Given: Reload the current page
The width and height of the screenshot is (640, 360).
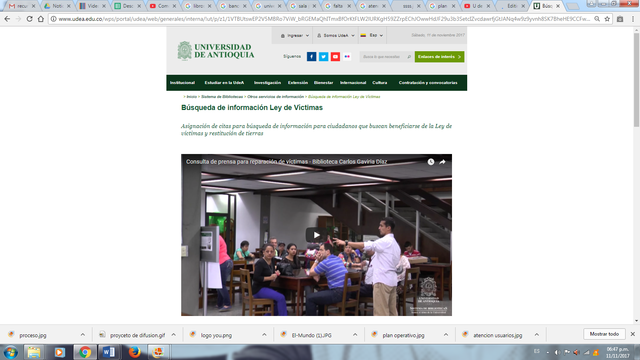Looking at the screenshot, I should [x=29, y=19].
